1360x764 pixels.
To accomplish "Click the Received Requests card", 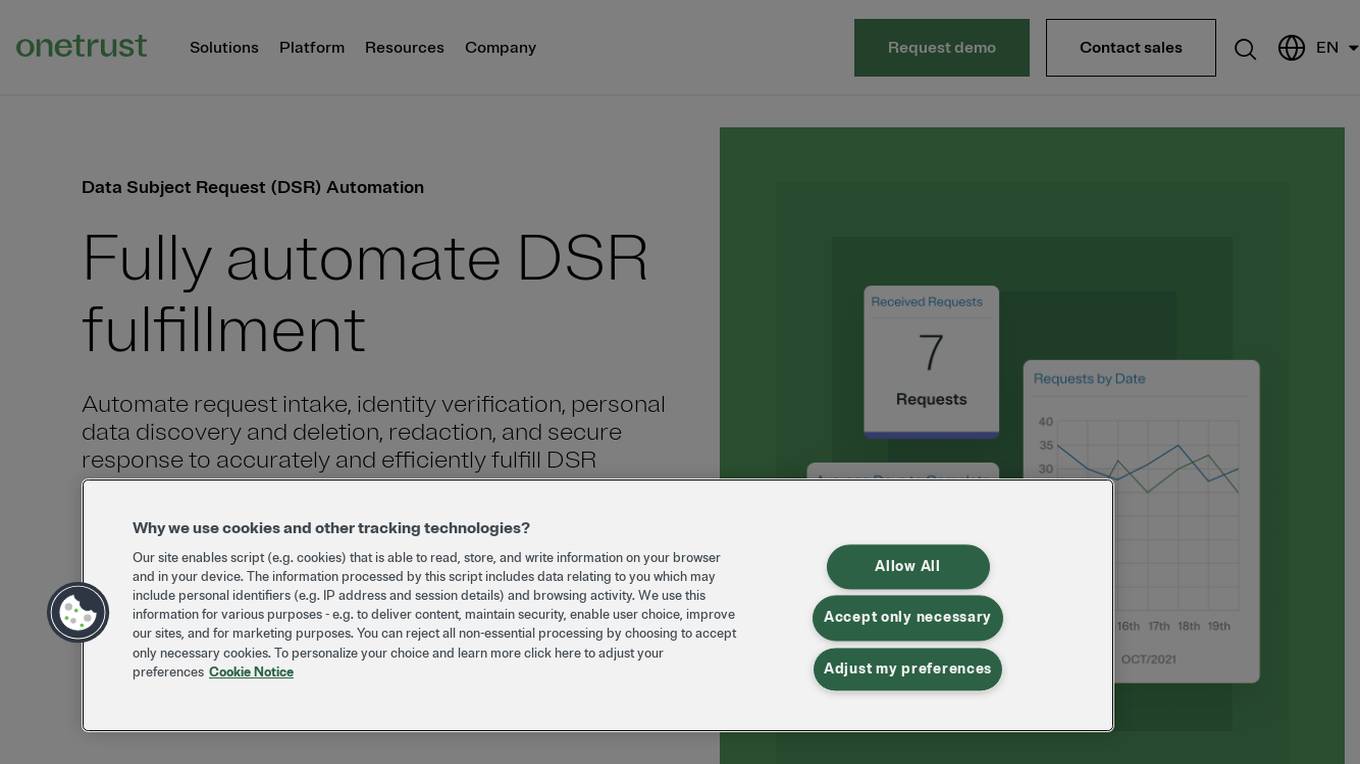I will coord(931,362).
